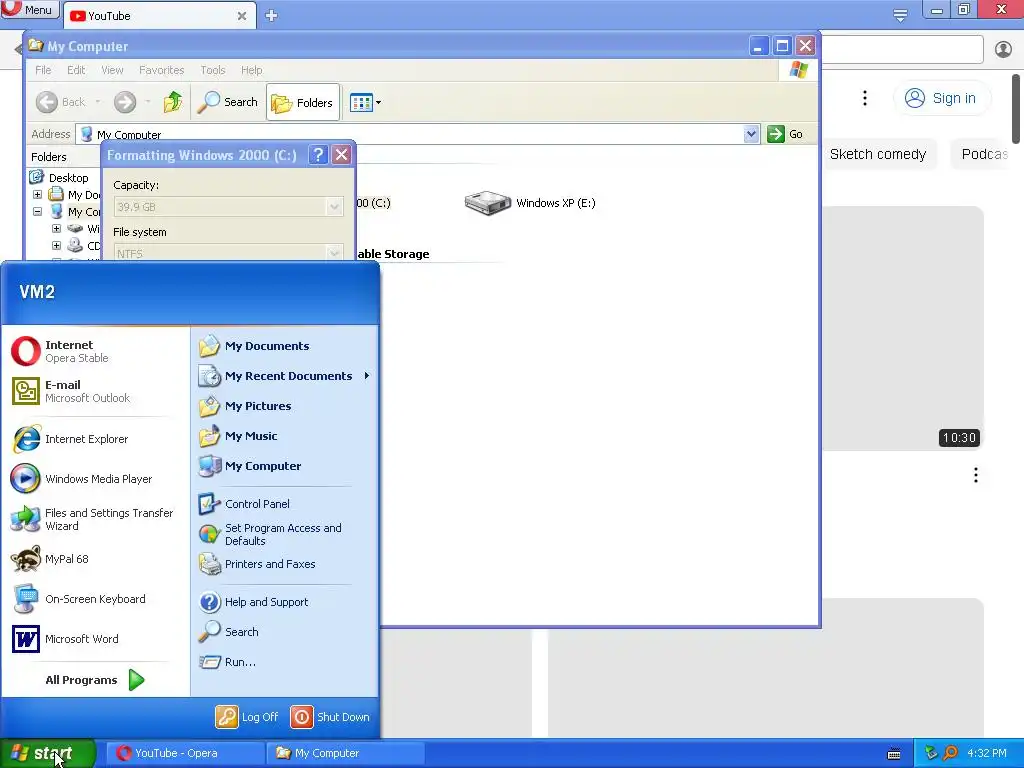Switch to My Computer taskbar button
This screenshot has width=1024, height=768.
coord(345,753)
